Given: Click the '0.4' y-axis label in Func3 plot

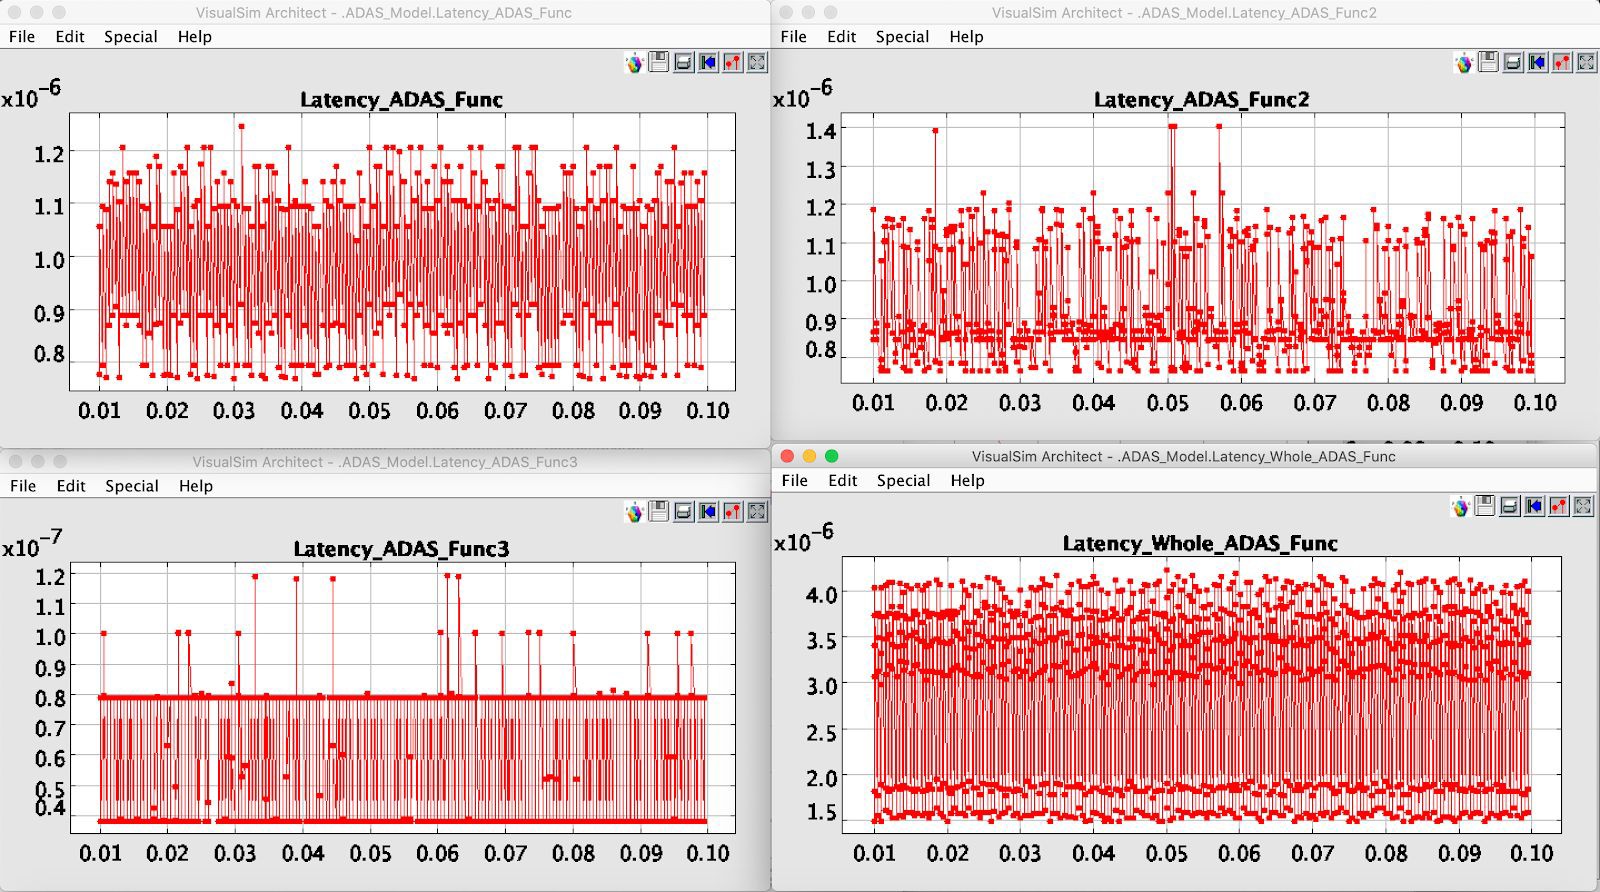Looking at the screenshot, I should tap(51, 808).
